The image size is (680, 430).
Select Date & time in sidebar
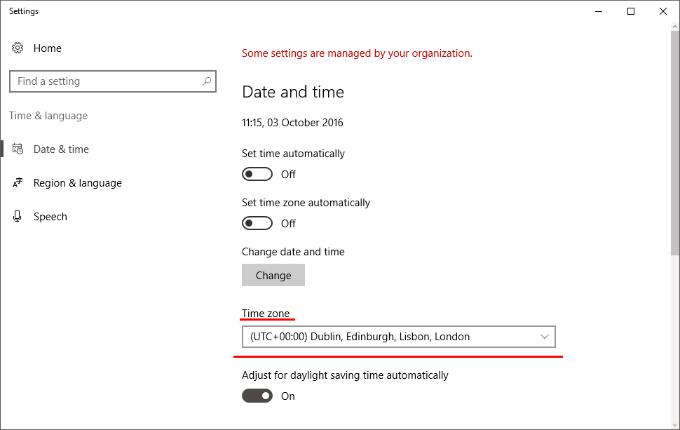(x=61, y=149)
